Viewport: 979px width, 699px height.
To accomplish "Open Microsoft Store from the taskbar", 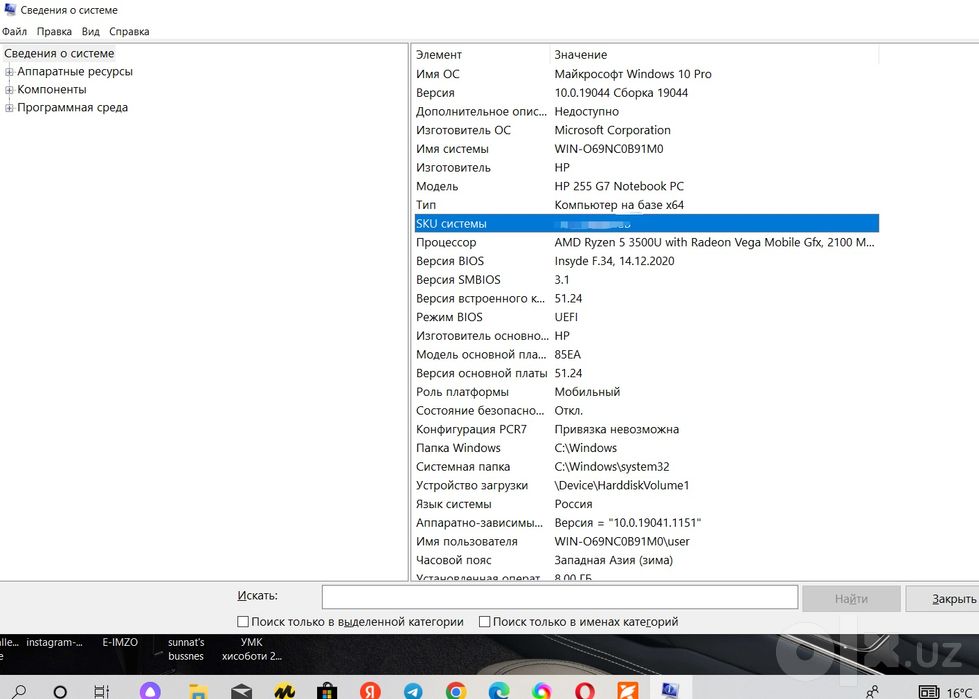I will pos(327,692).
